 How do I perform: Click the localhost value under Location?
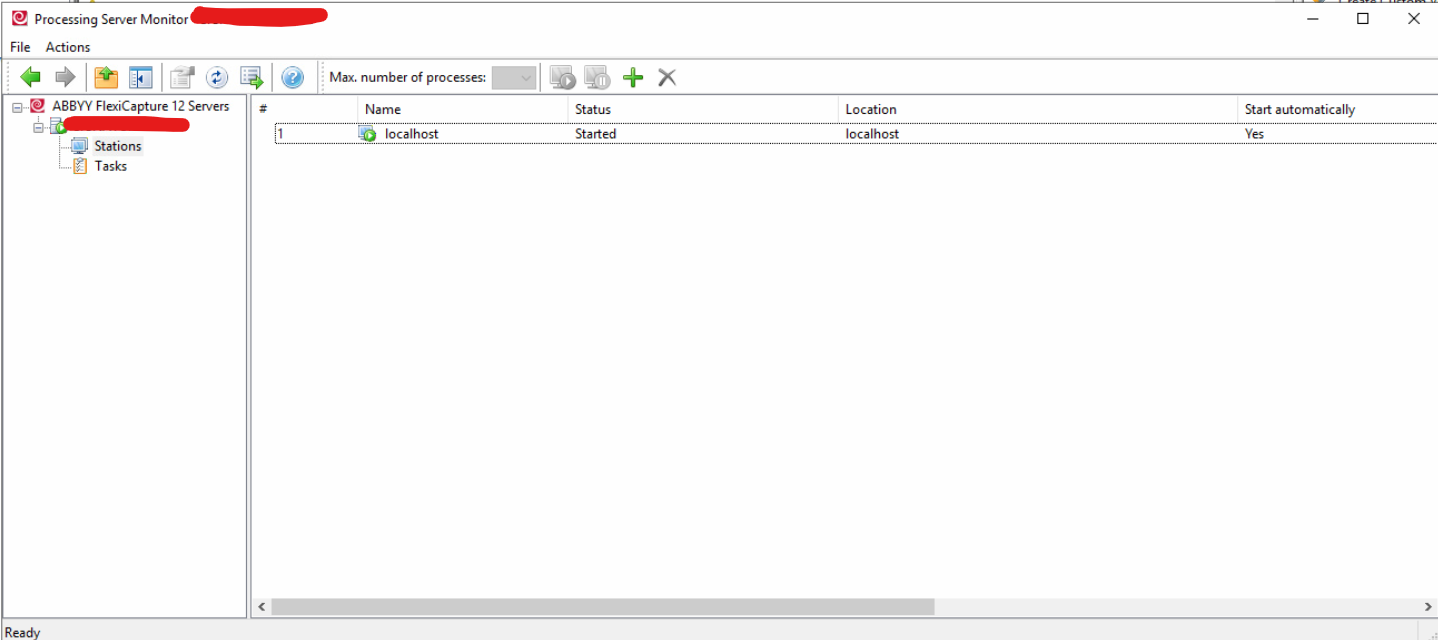[872, 134]
